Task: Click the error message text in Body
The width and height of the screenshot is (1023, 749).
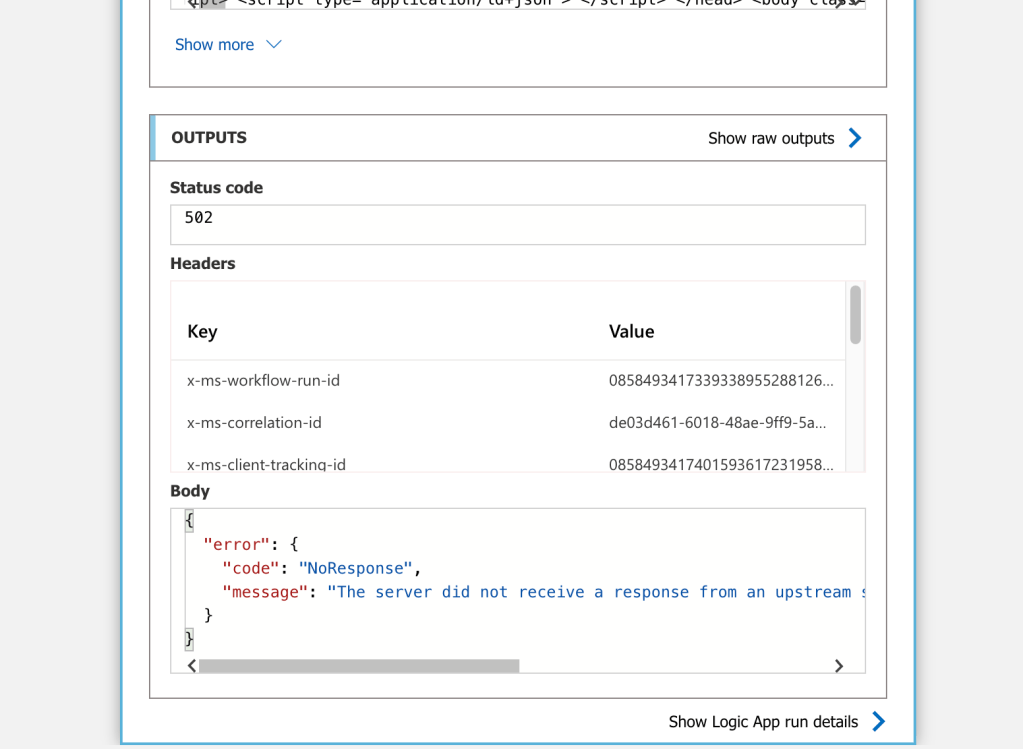Action: pos(596,592)
